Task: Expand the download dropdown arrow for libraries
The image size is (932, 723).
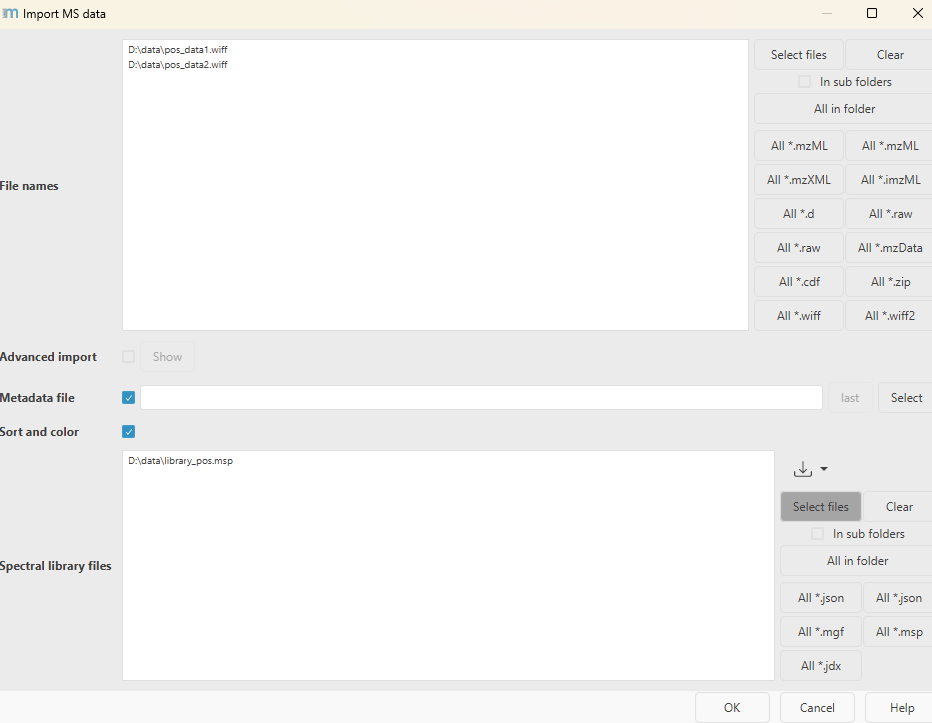Action: point(824,469)
